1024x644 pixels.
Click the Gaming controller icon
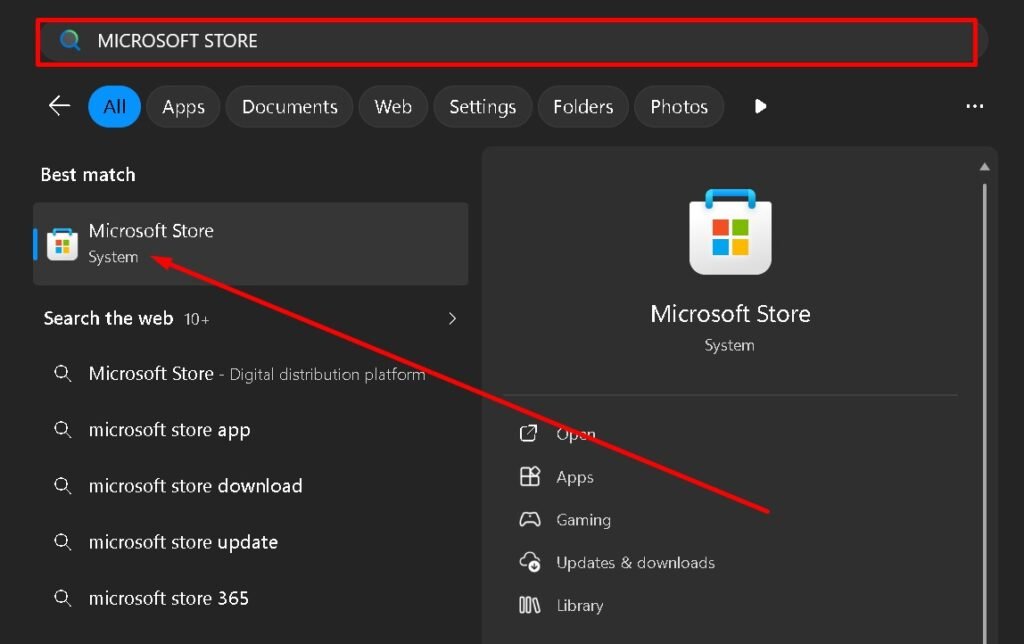pos(530,519)
